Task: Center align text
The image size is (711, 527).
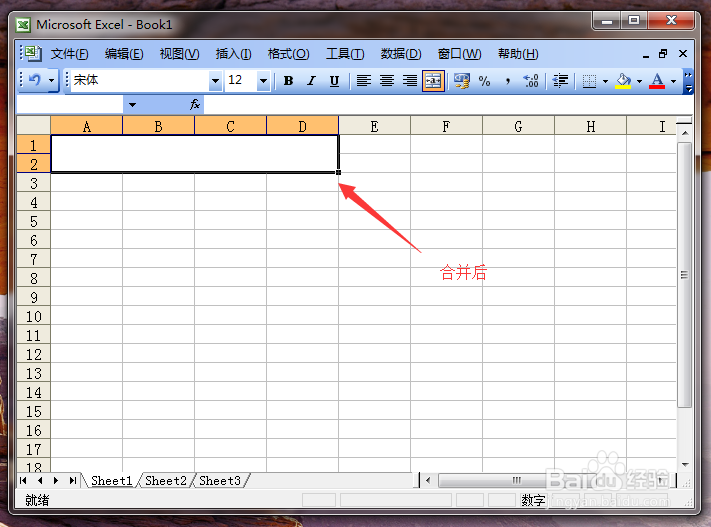Action: point(387,81)
